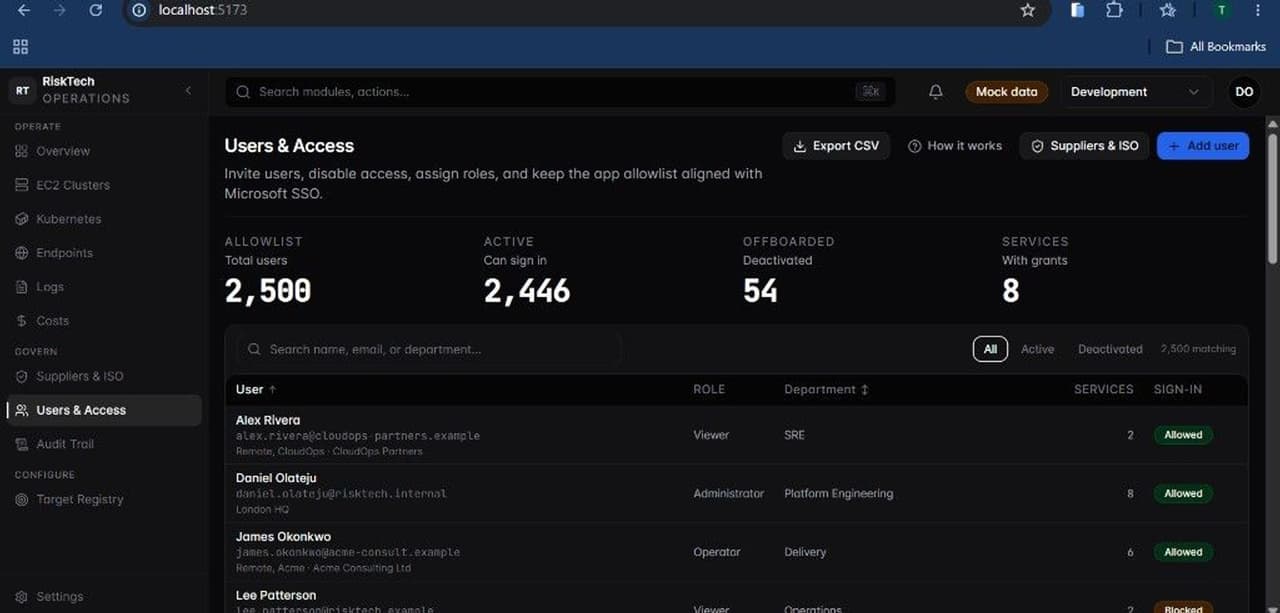Click the Audit Trail icon in sidebar
The height and width of the screenshot is (613, 1280).
[x=22, y=444]
